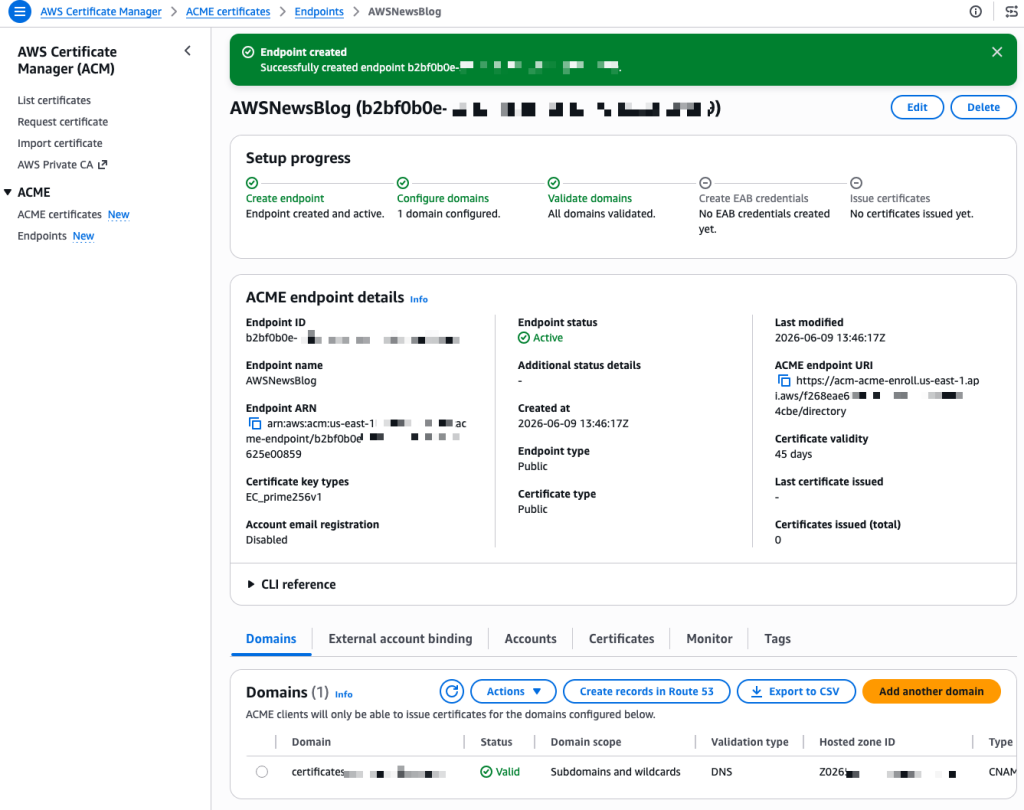
Task: Open the Tags tab
Action: point(777,639)
